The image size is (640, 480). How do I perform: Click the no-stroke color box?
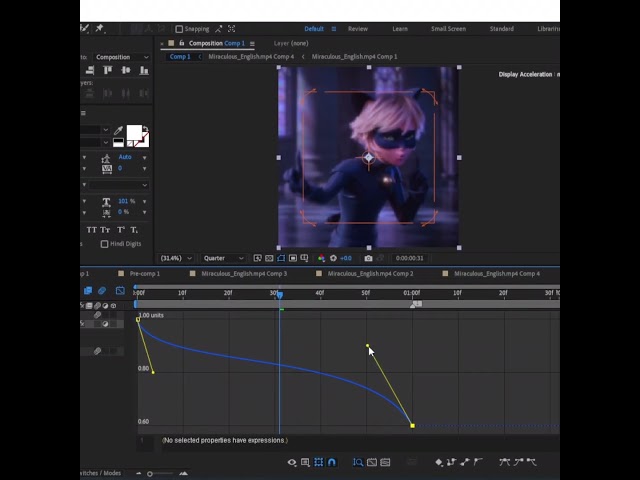tap(130, 144)
